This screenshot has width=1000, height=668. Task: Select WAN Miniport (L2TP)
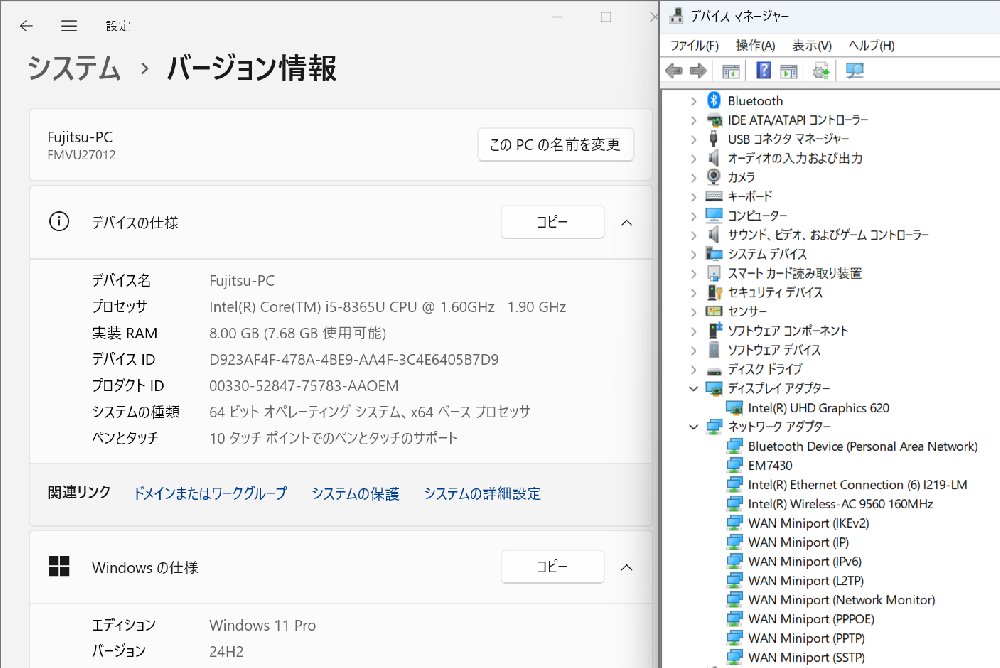pyautogui.click(x=805, y=581)
